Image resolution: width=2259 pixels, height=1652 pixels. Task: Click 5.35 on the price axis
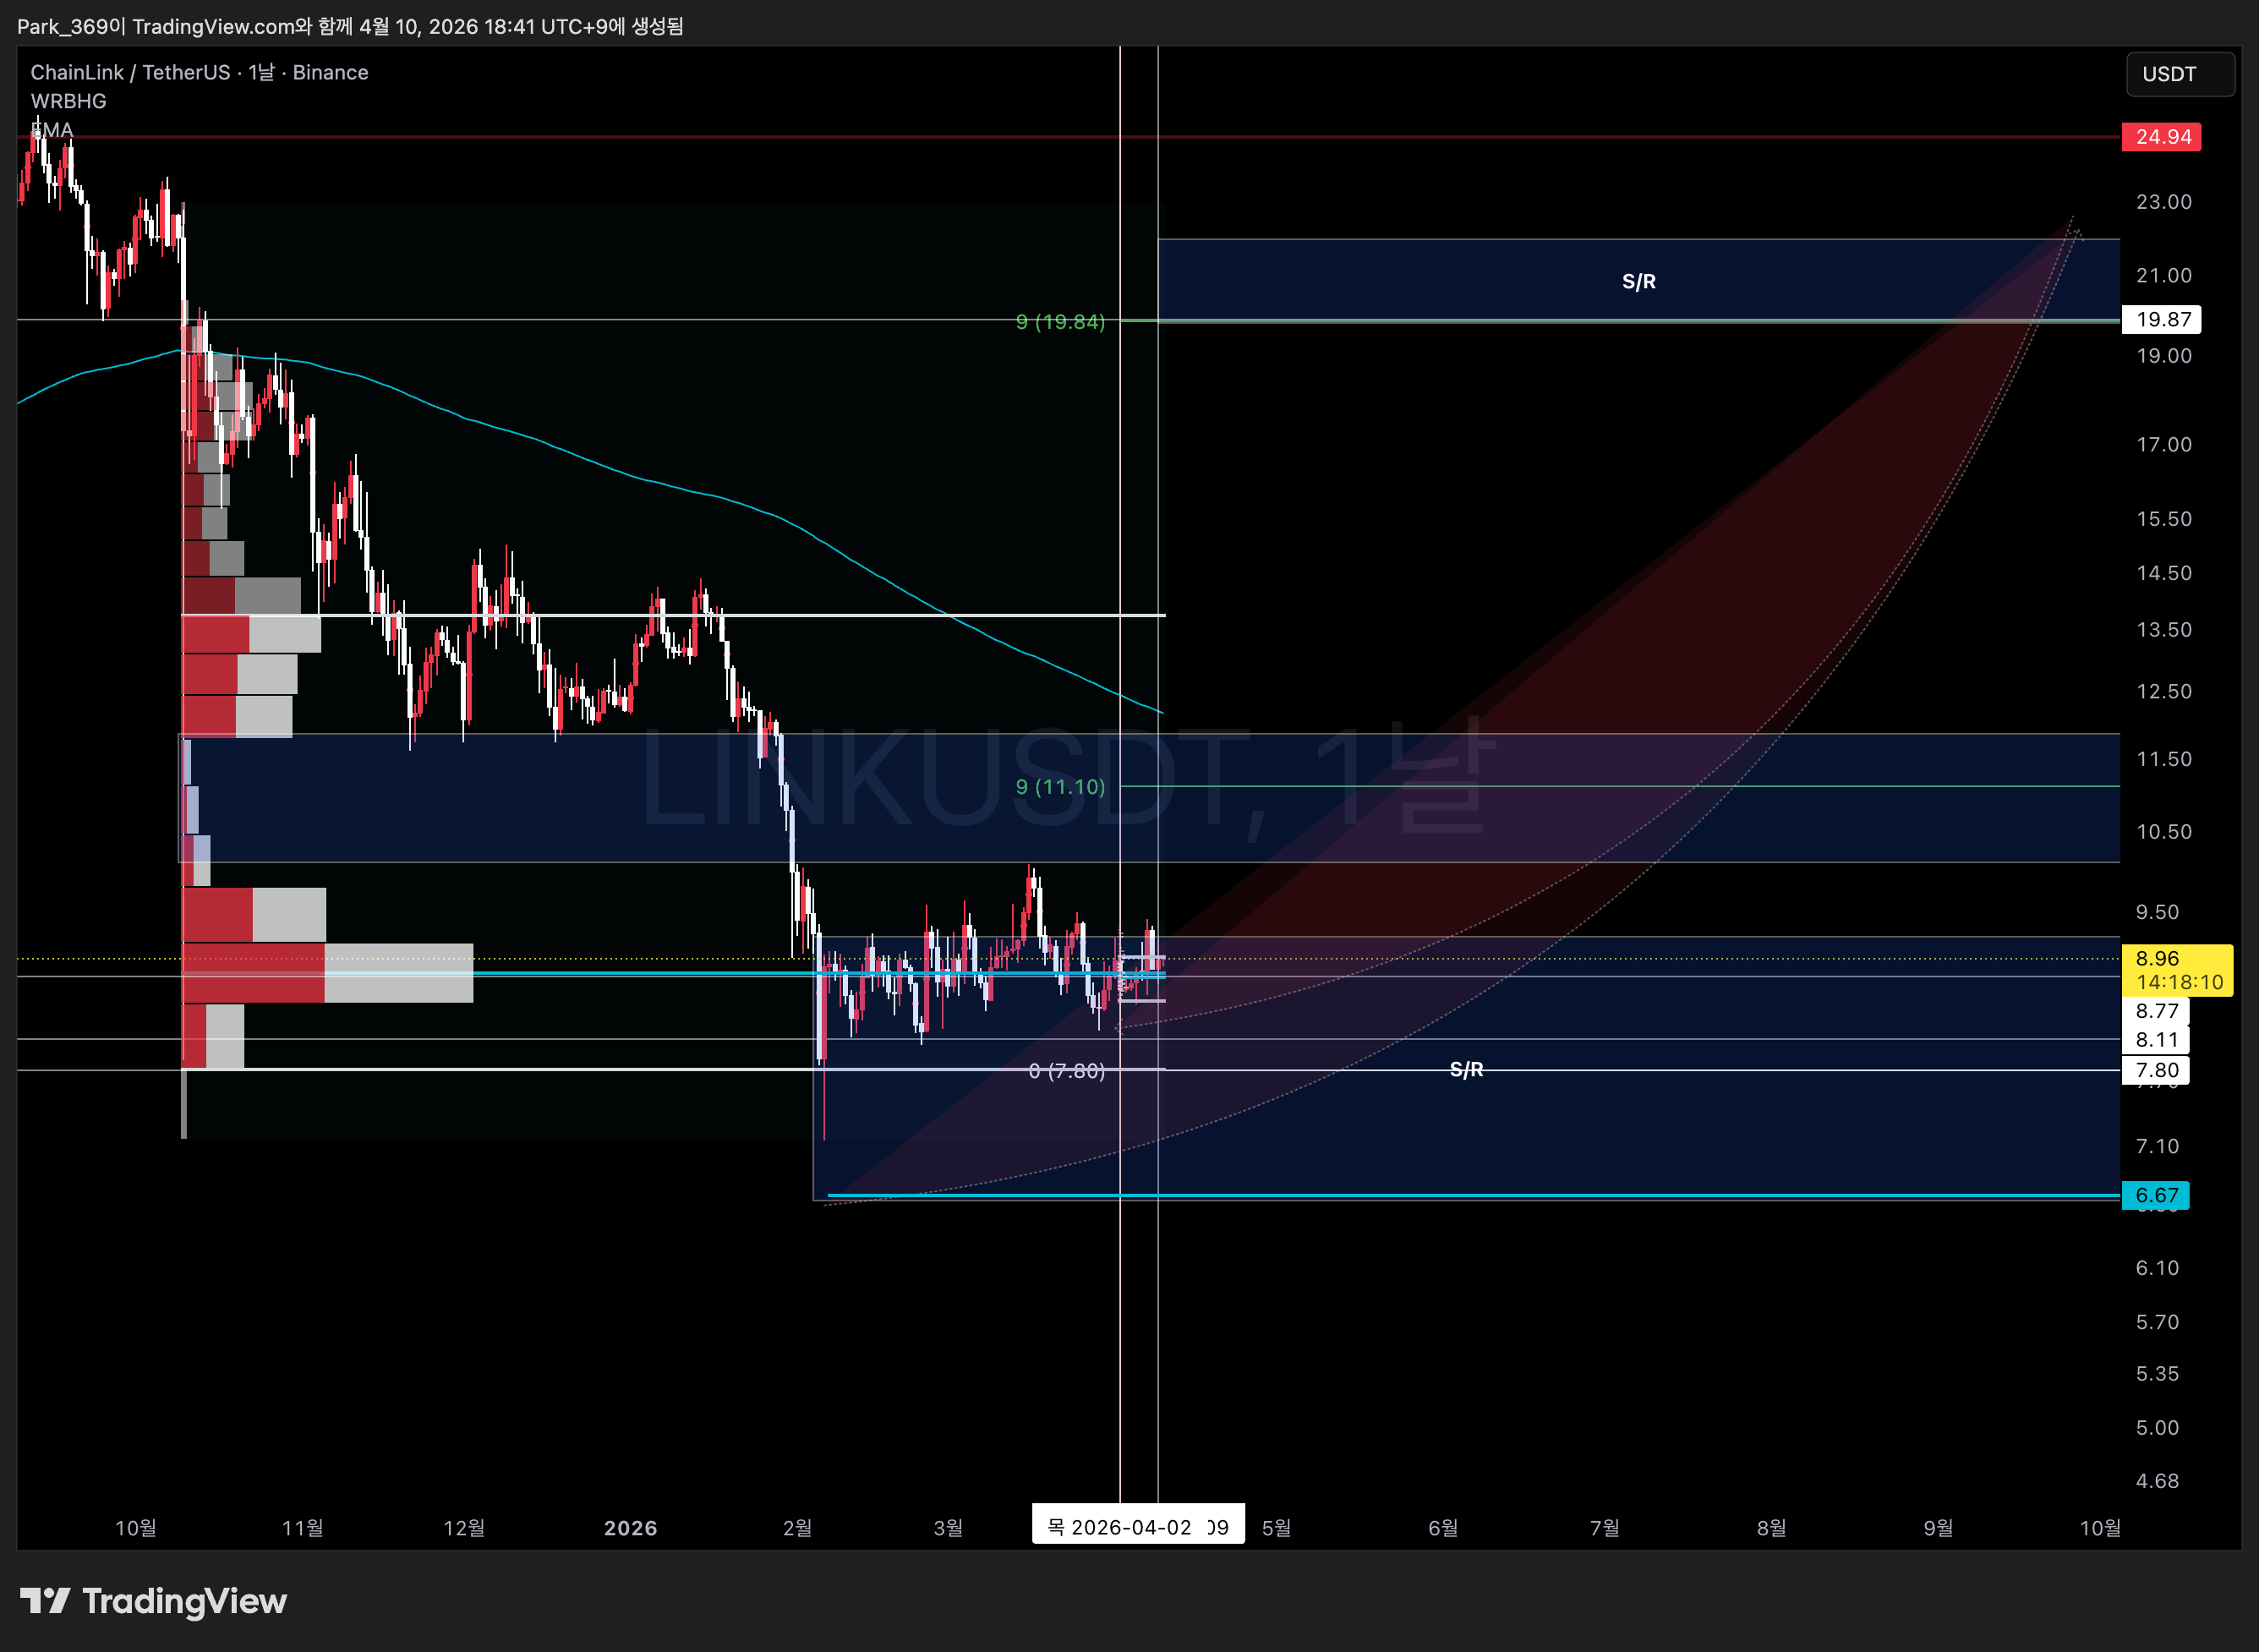[x=2157, y=1374]
